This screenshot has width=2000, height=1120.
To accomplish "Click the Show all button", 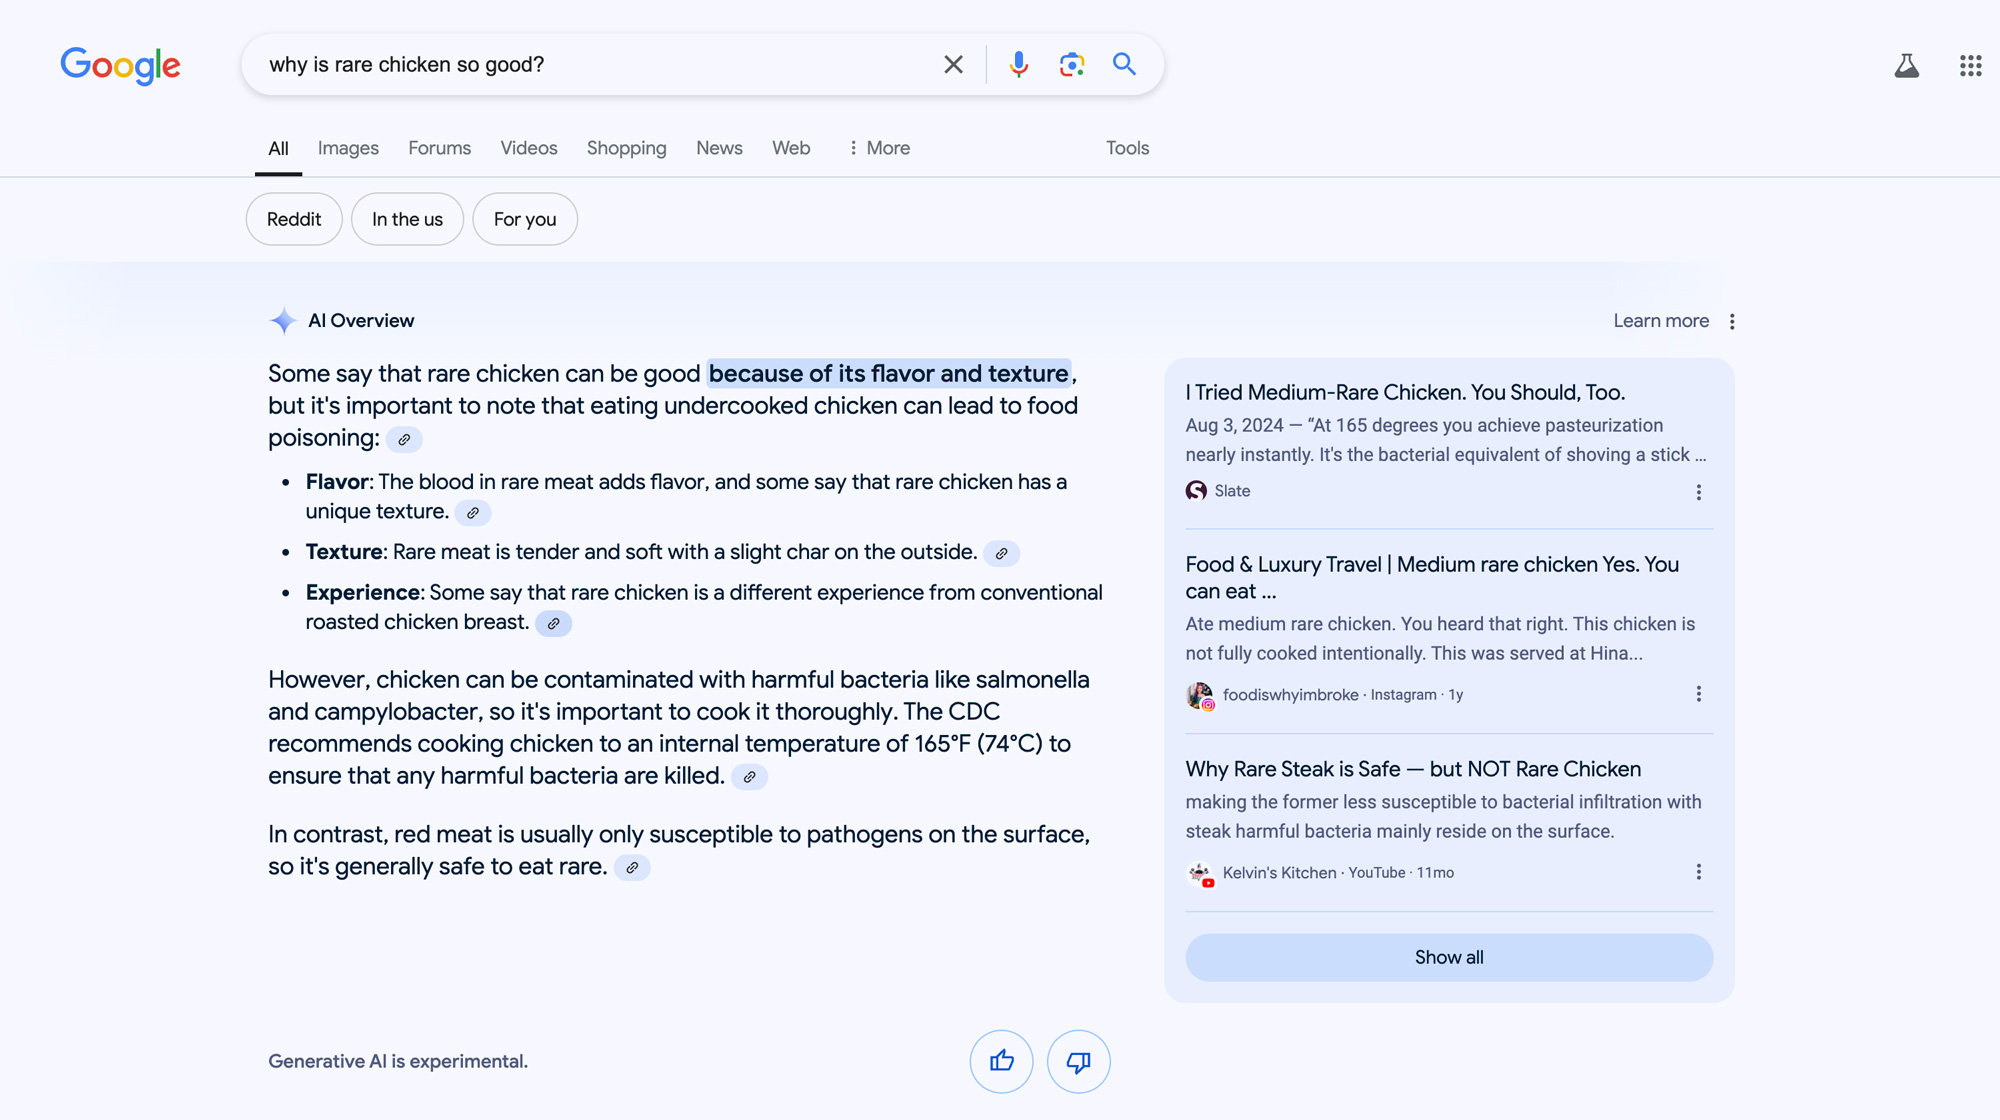I will 1448,957.
